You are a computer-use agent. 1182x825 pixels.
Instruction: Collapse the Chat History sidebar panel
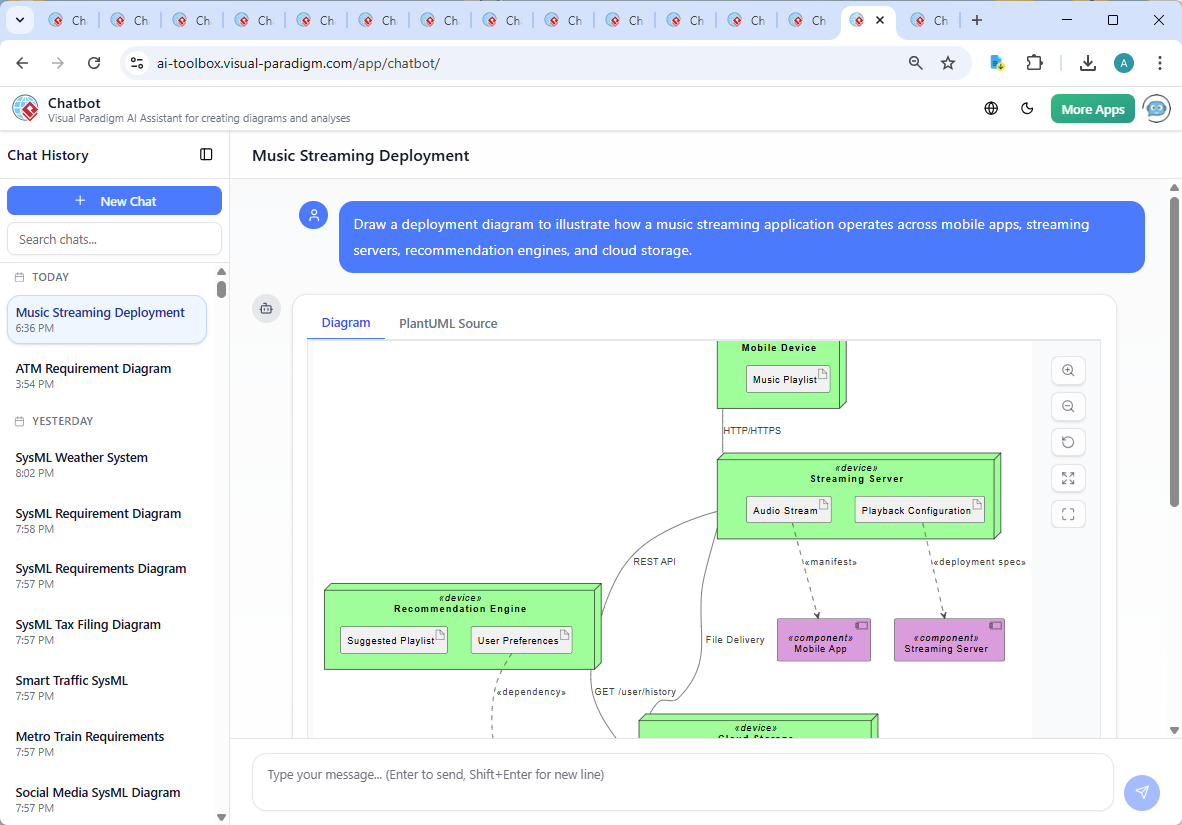(x=206, y=155)
